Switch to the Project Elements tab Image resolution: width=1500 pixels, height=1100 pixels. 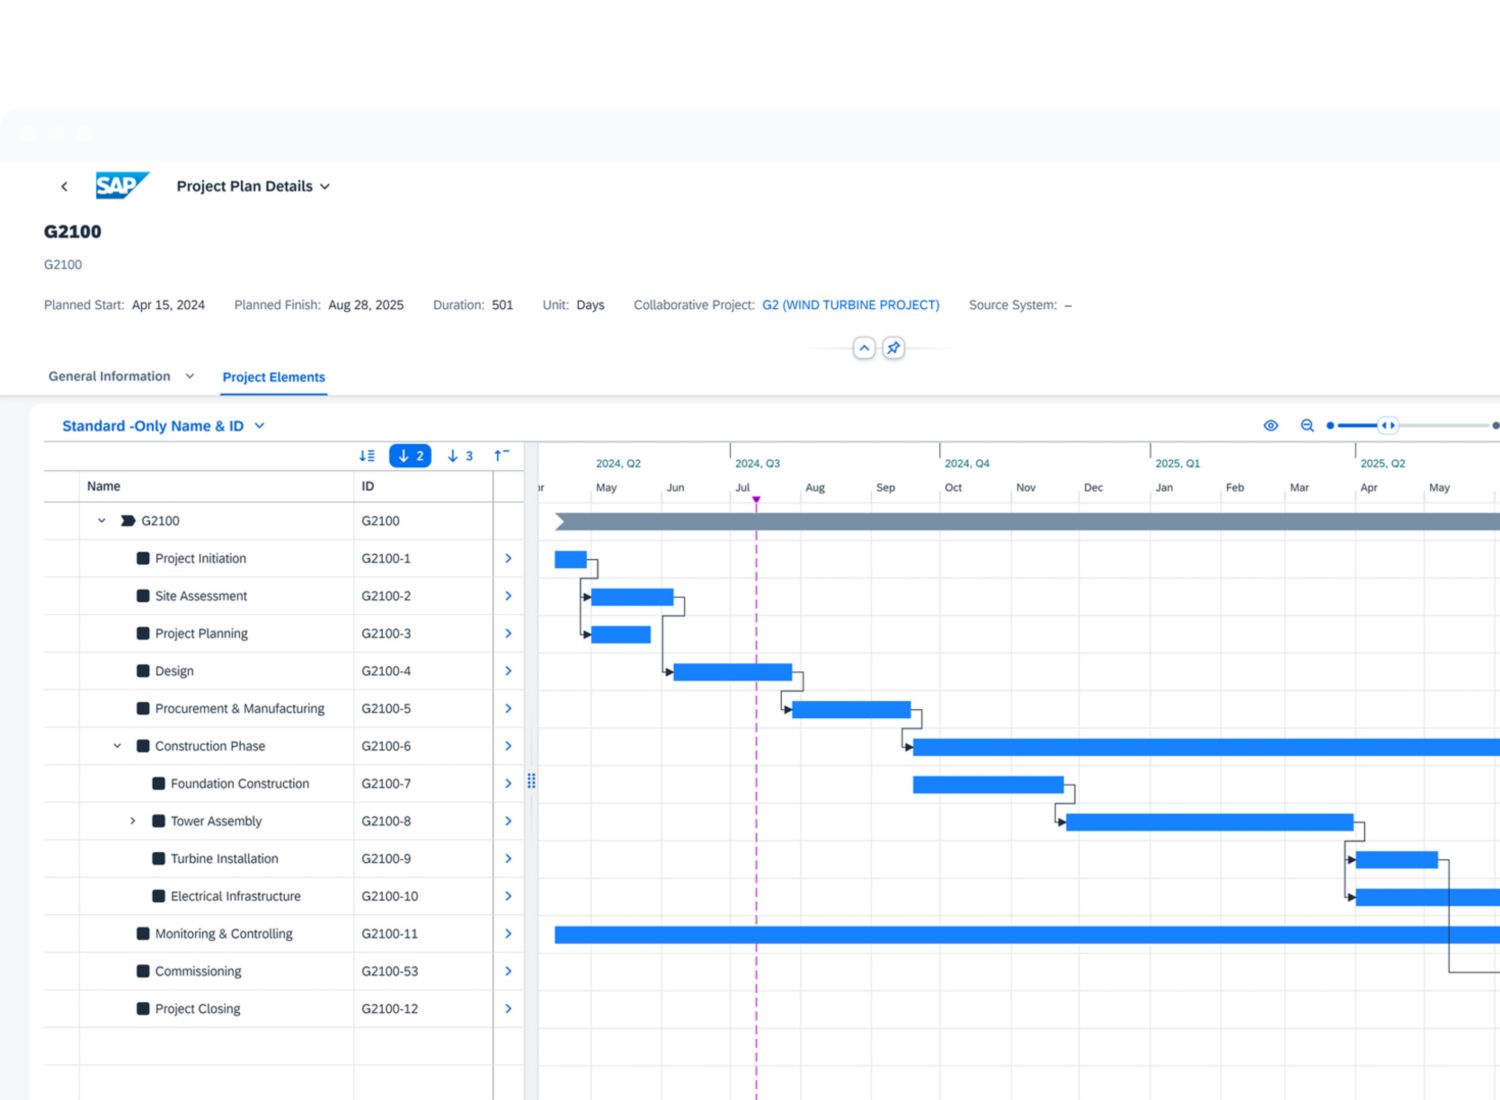(x=273, y=377)
